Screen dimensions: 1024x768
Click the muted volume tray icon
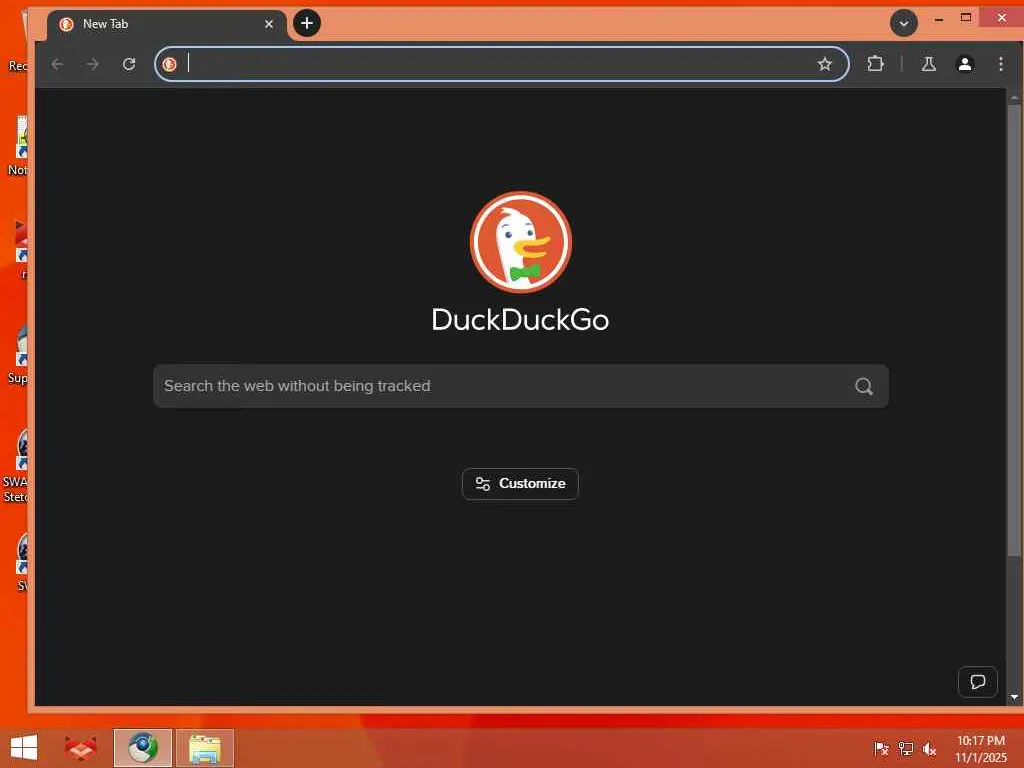929,748
